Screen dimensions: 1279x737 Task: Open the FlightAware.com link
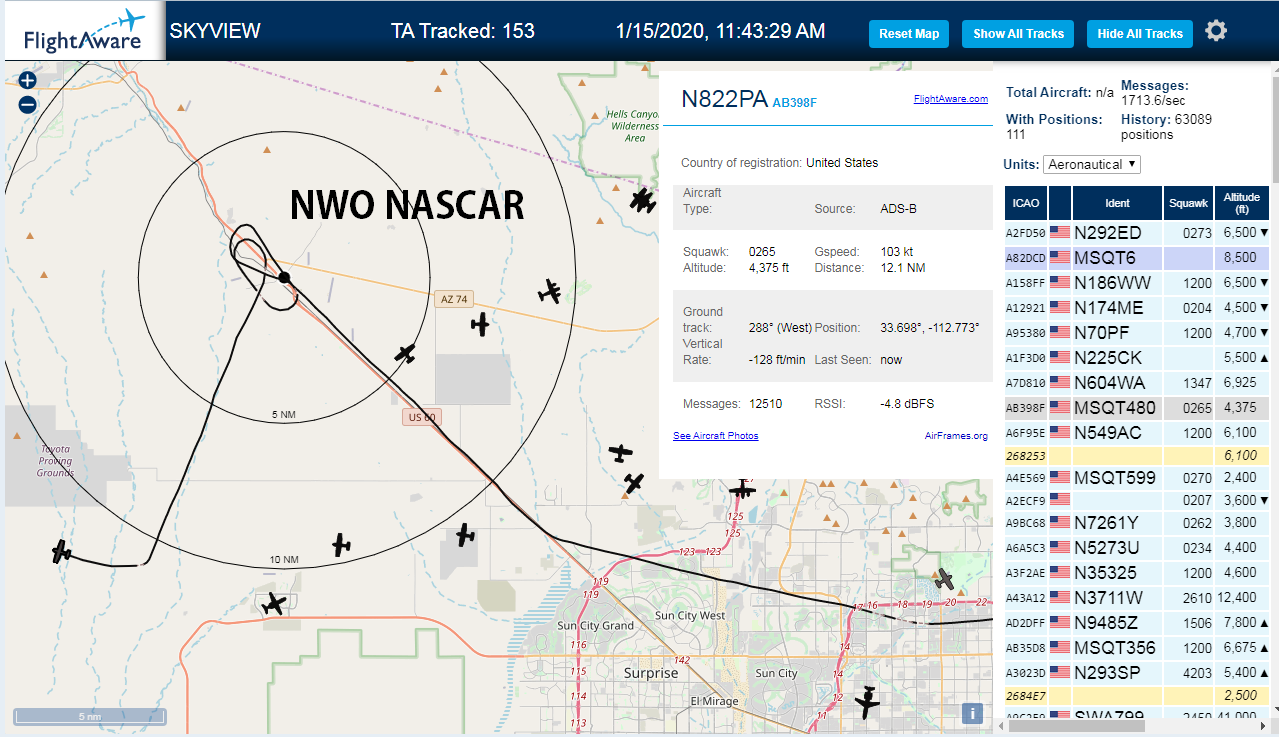pyautogui.click(x=950, y=99)
